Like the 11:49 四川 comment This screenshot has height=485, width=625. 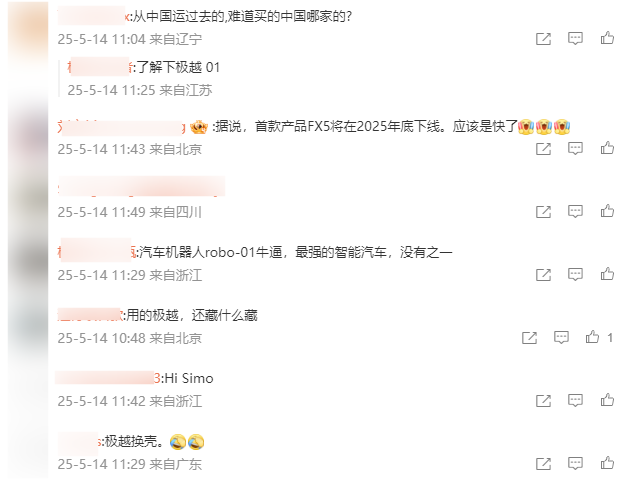pos(607,211)
